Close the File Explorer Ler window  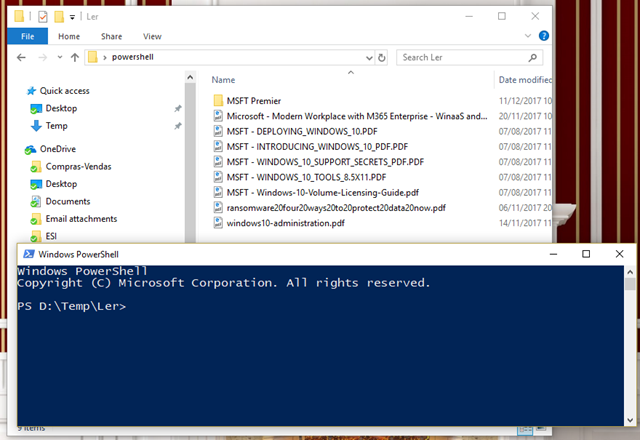535,16
